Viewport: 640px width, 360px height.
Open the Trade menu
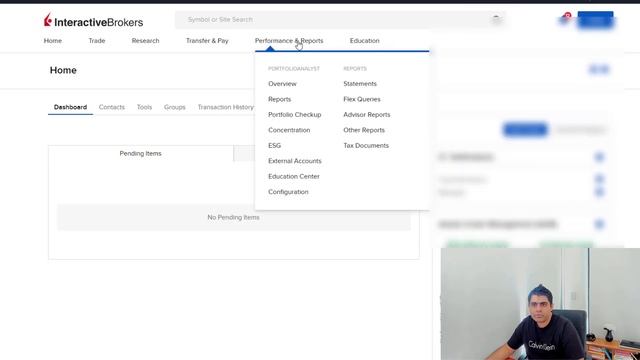97,41
